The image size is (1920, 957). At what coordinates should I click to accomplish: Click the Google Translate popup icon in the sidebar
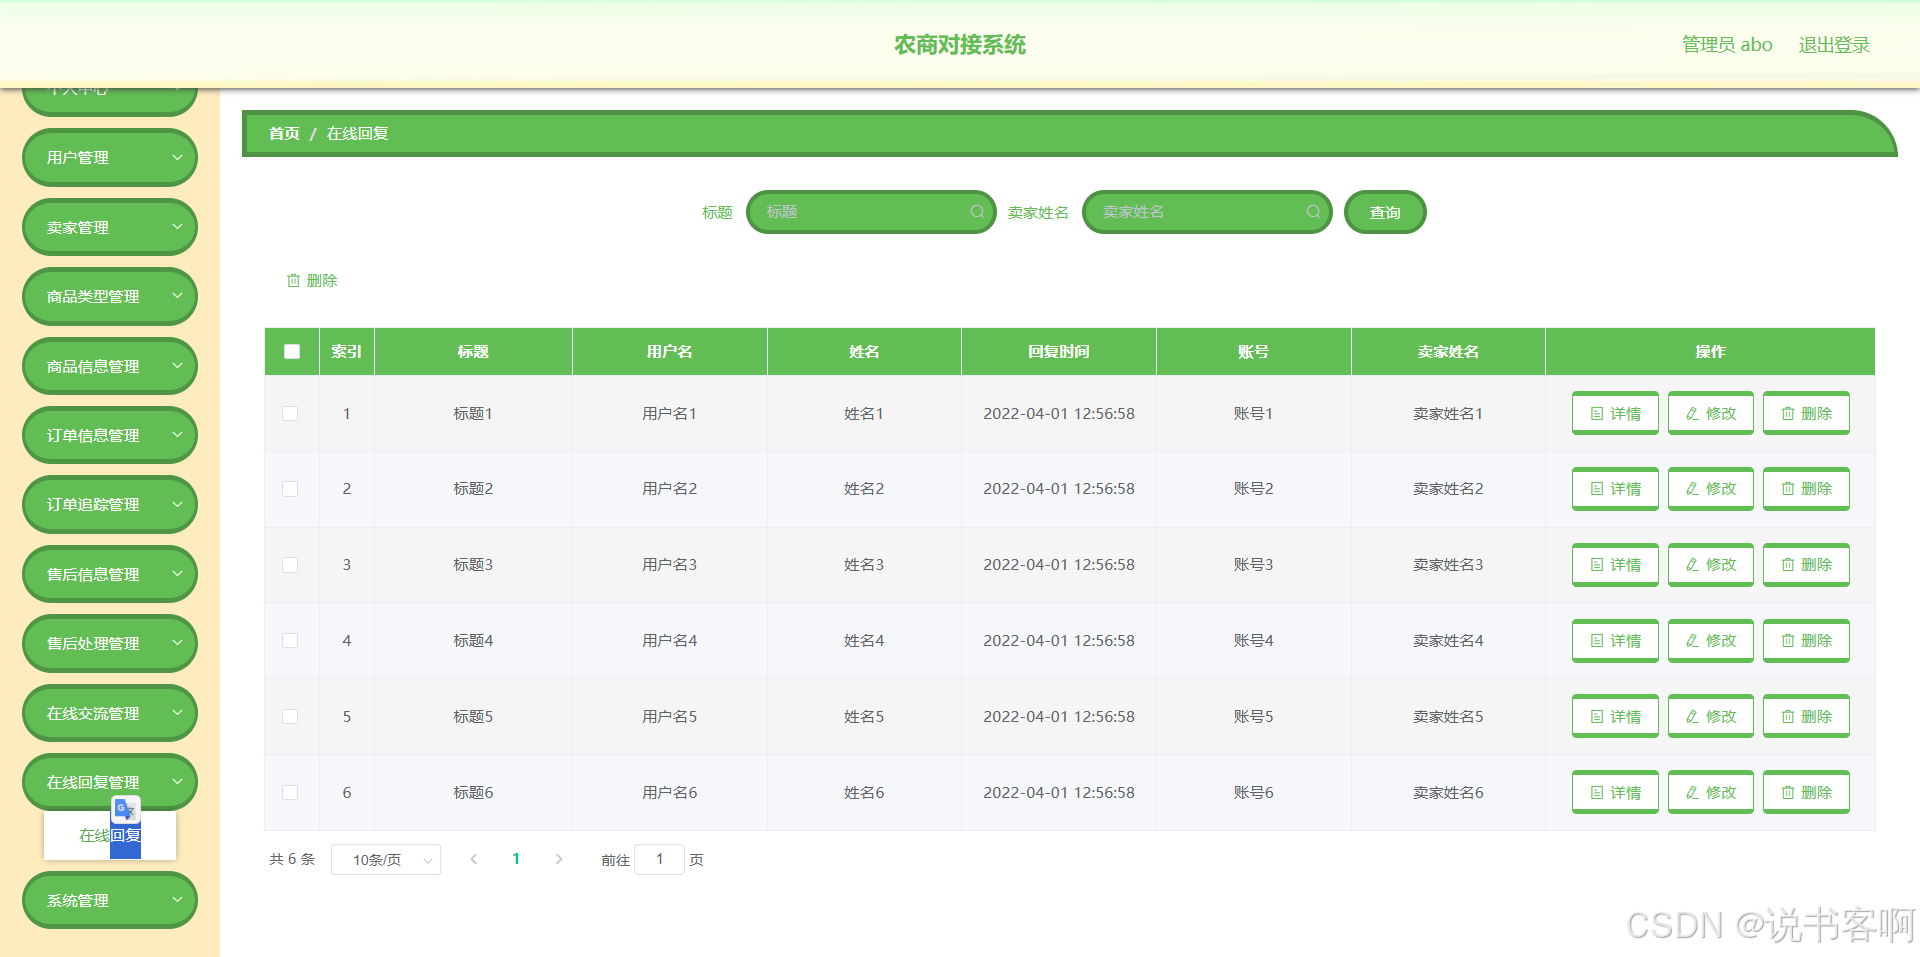[x=125, y=809]
